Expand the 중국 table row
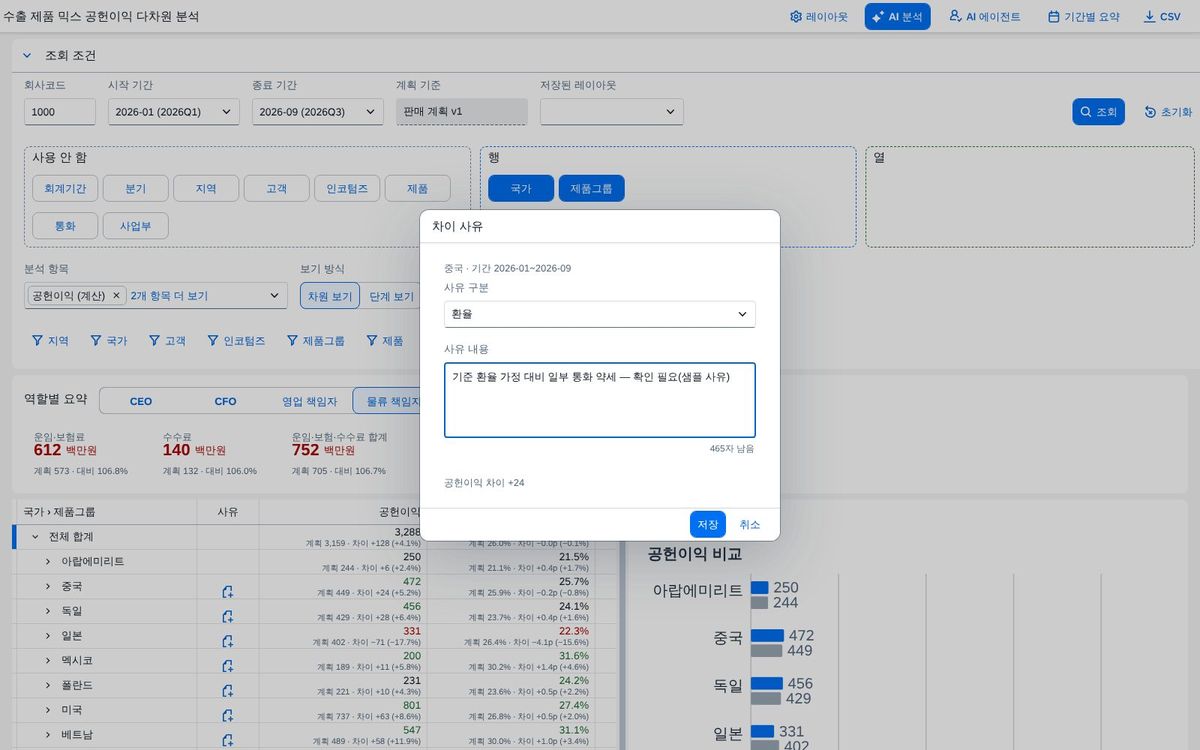The height and width of the screenshot is (750, 1200). point(47,586)
